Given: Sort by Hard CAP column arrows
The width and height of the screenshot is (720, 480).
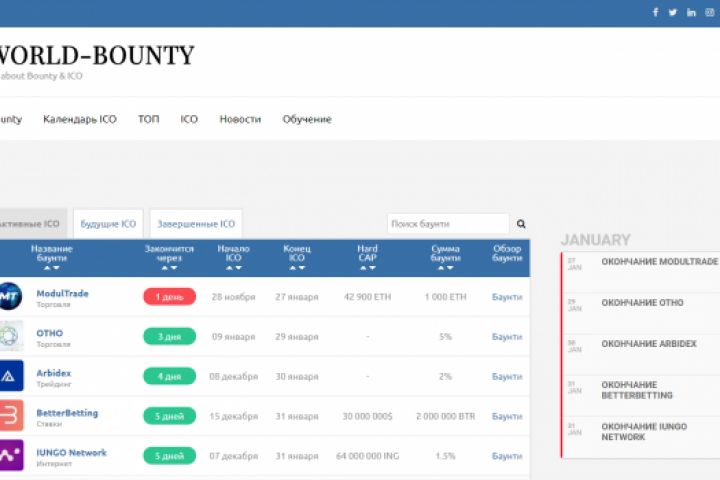Looking at the screenshot, I should (367, 268).
